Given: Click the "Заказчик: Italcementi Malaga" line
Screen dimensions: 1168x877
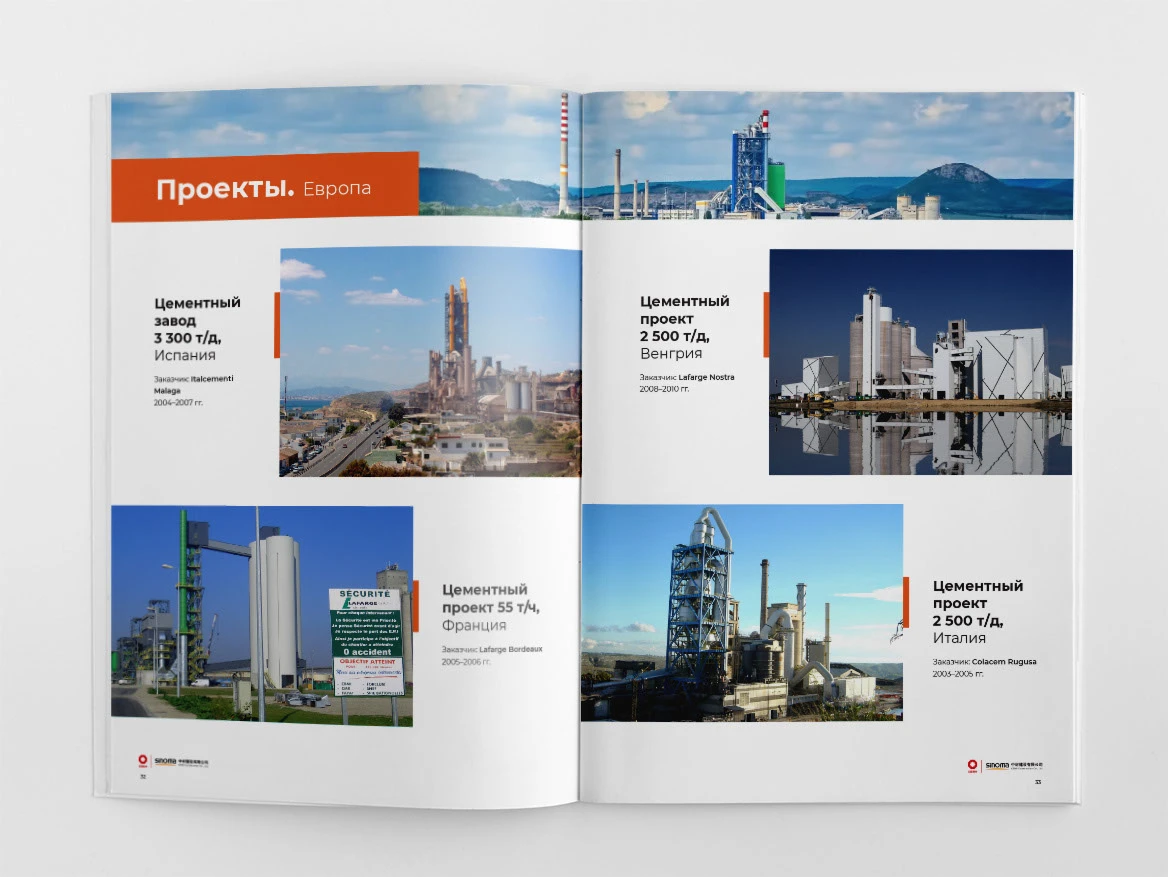Looking at the screenshot, I should pos(193,384).
